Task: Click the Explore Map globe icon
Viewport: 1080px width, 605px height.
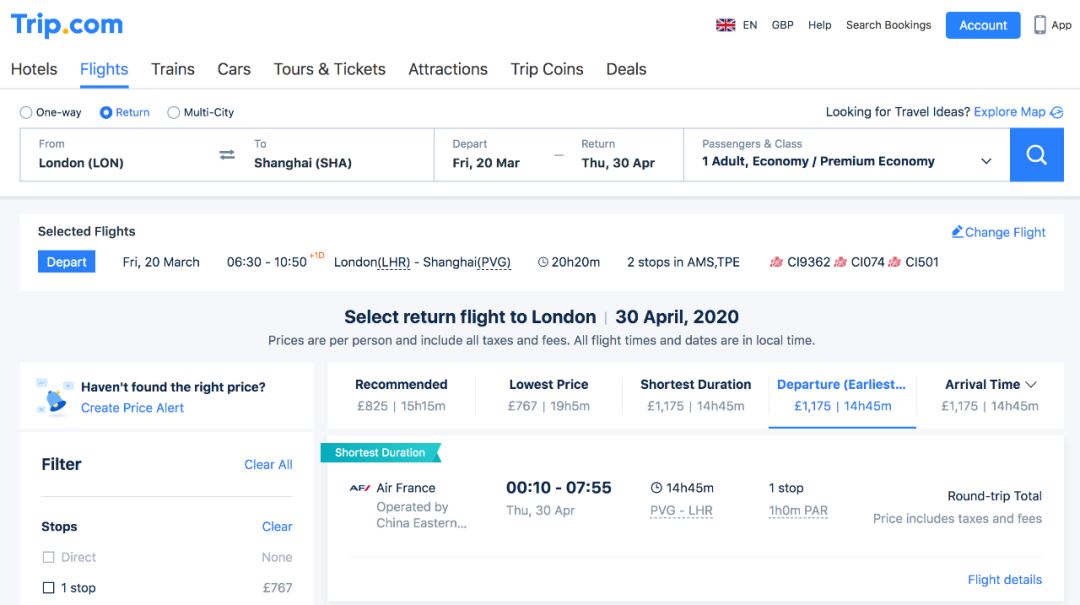Action: point(1057,113)
